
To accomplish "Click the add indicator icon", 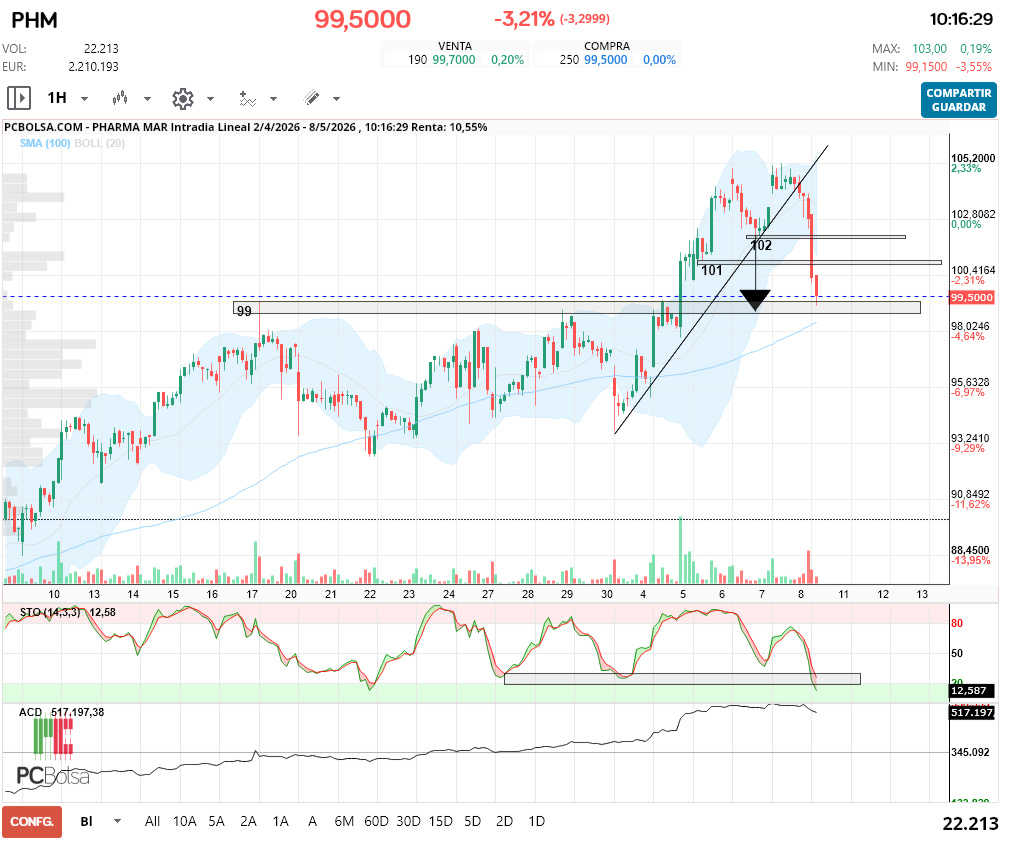I will click(x=247, y=98).
